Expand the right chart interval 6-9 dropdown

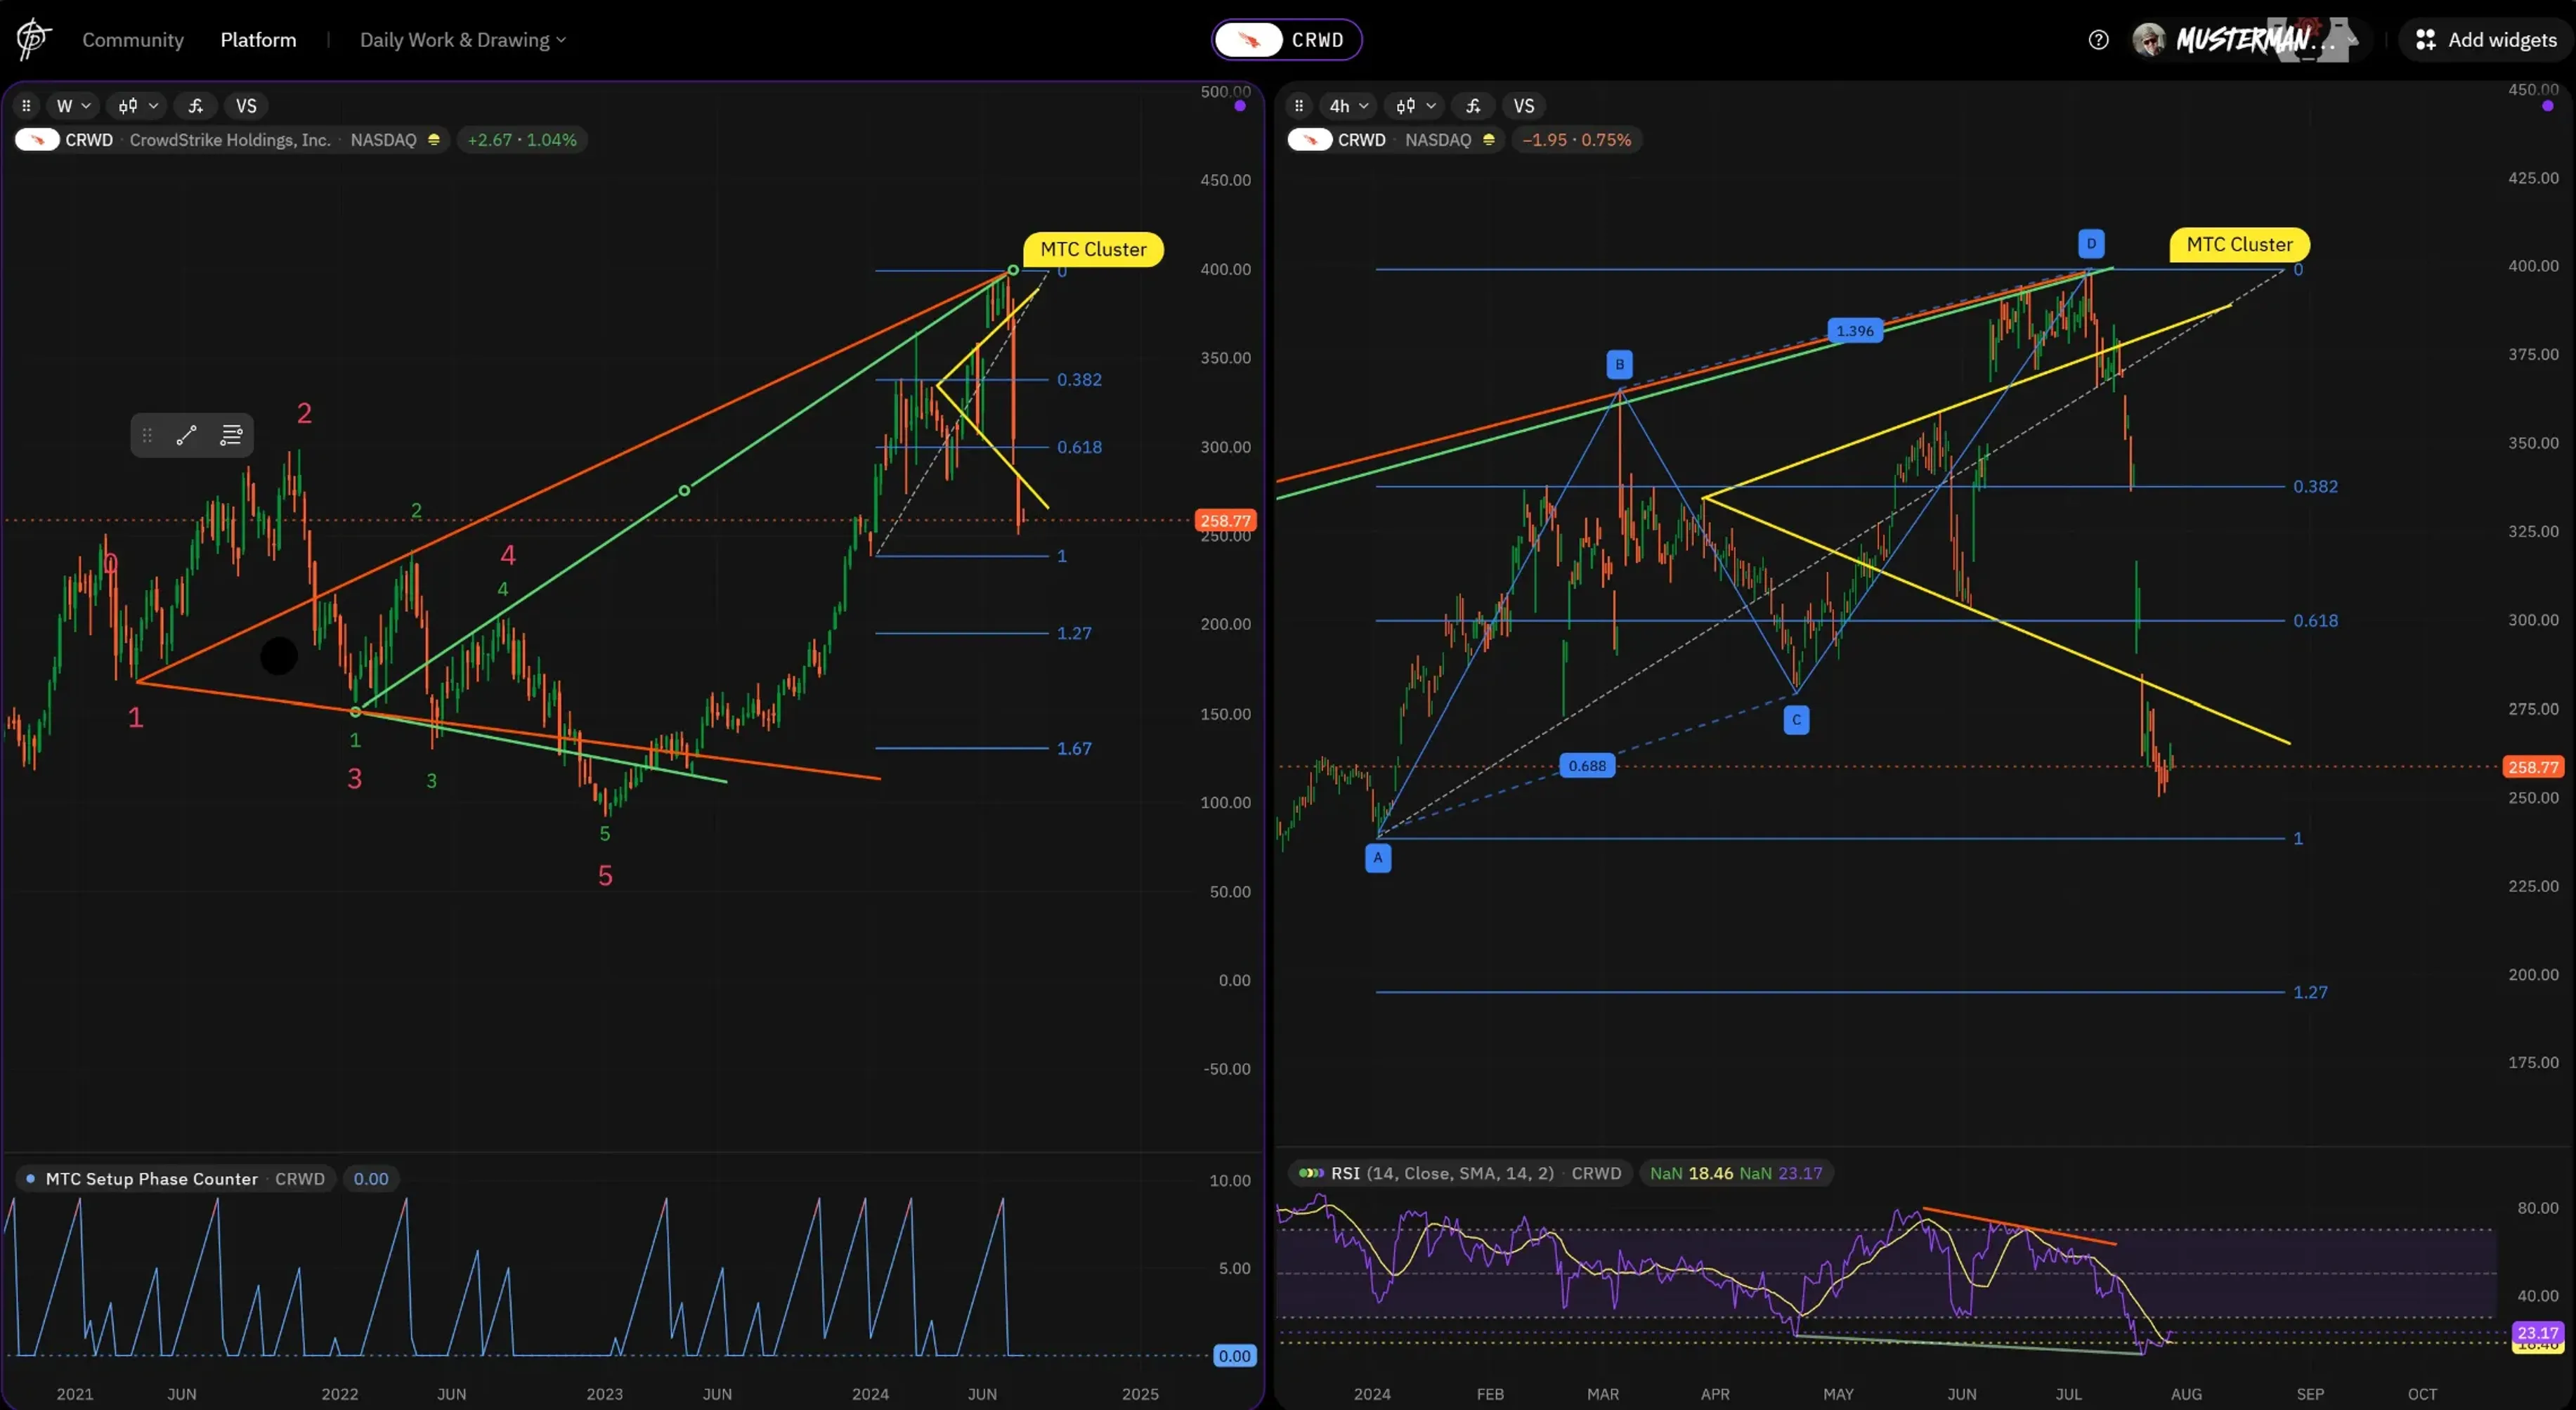(1413, 106)
